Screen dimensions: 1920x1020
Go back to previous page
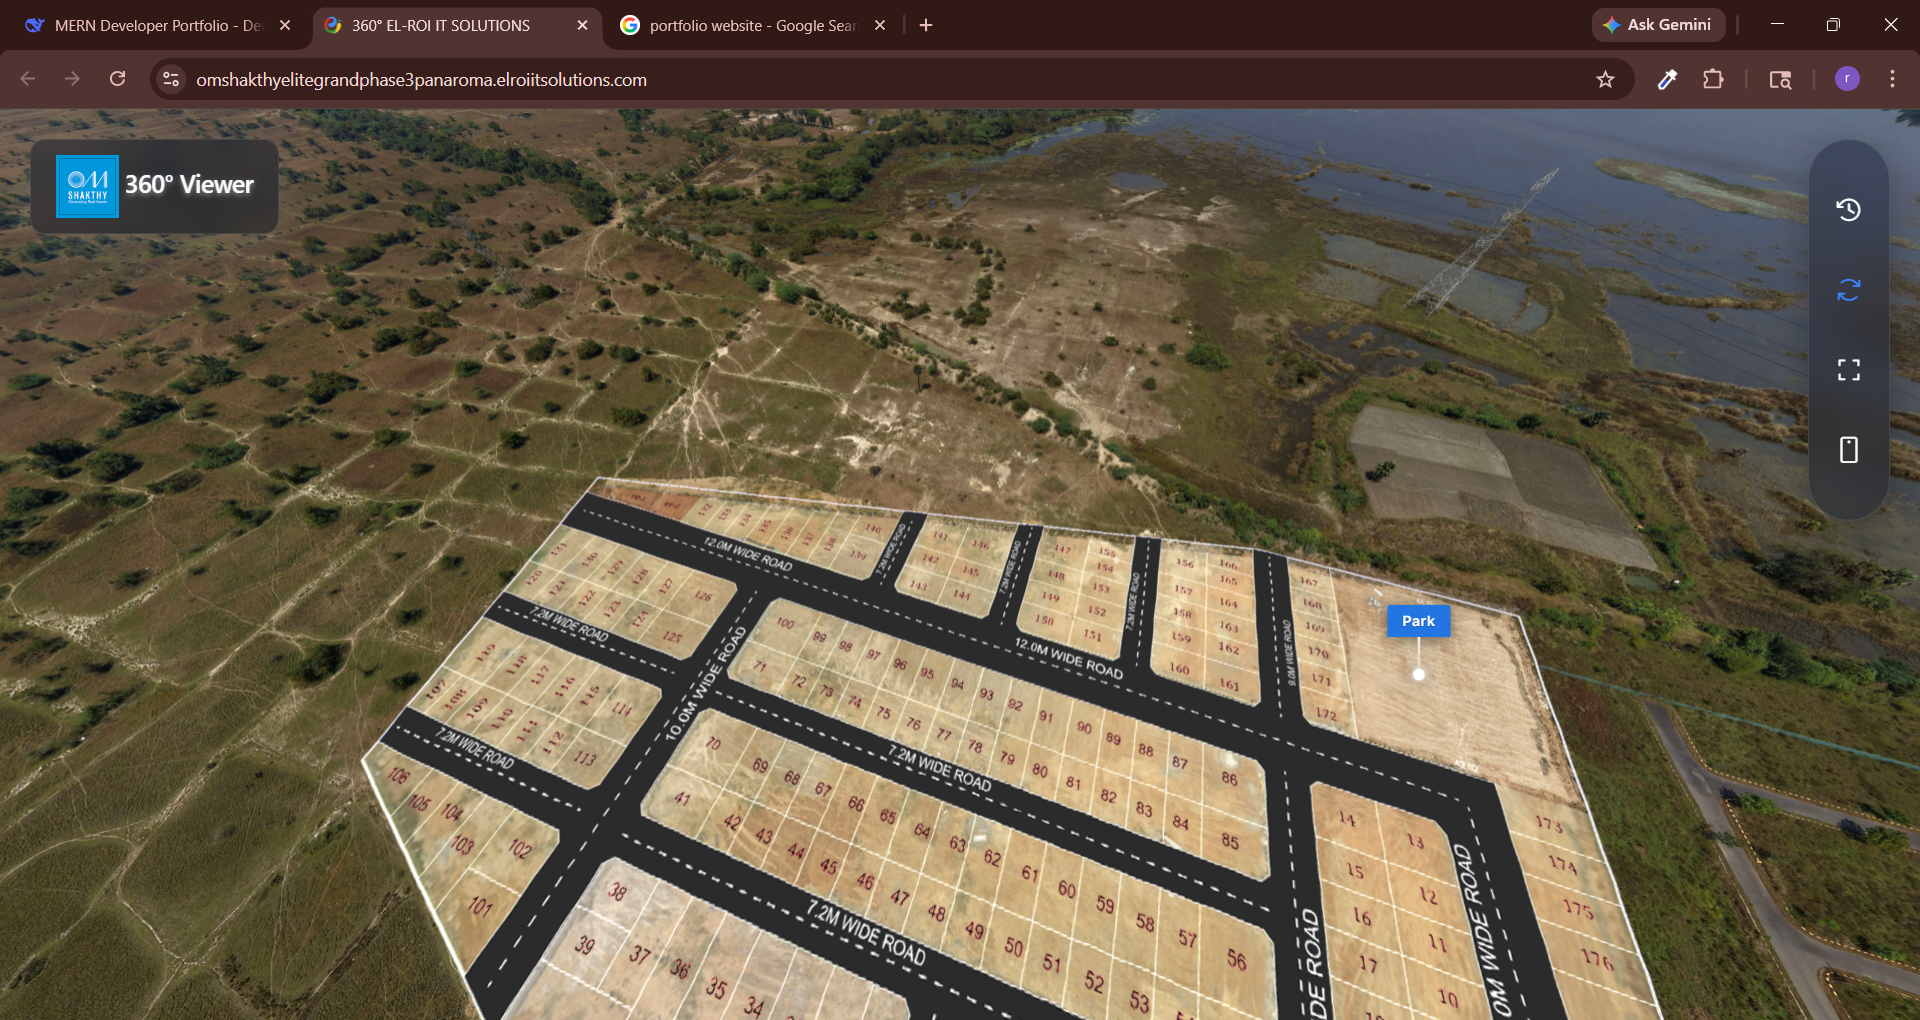coord(28,79)
